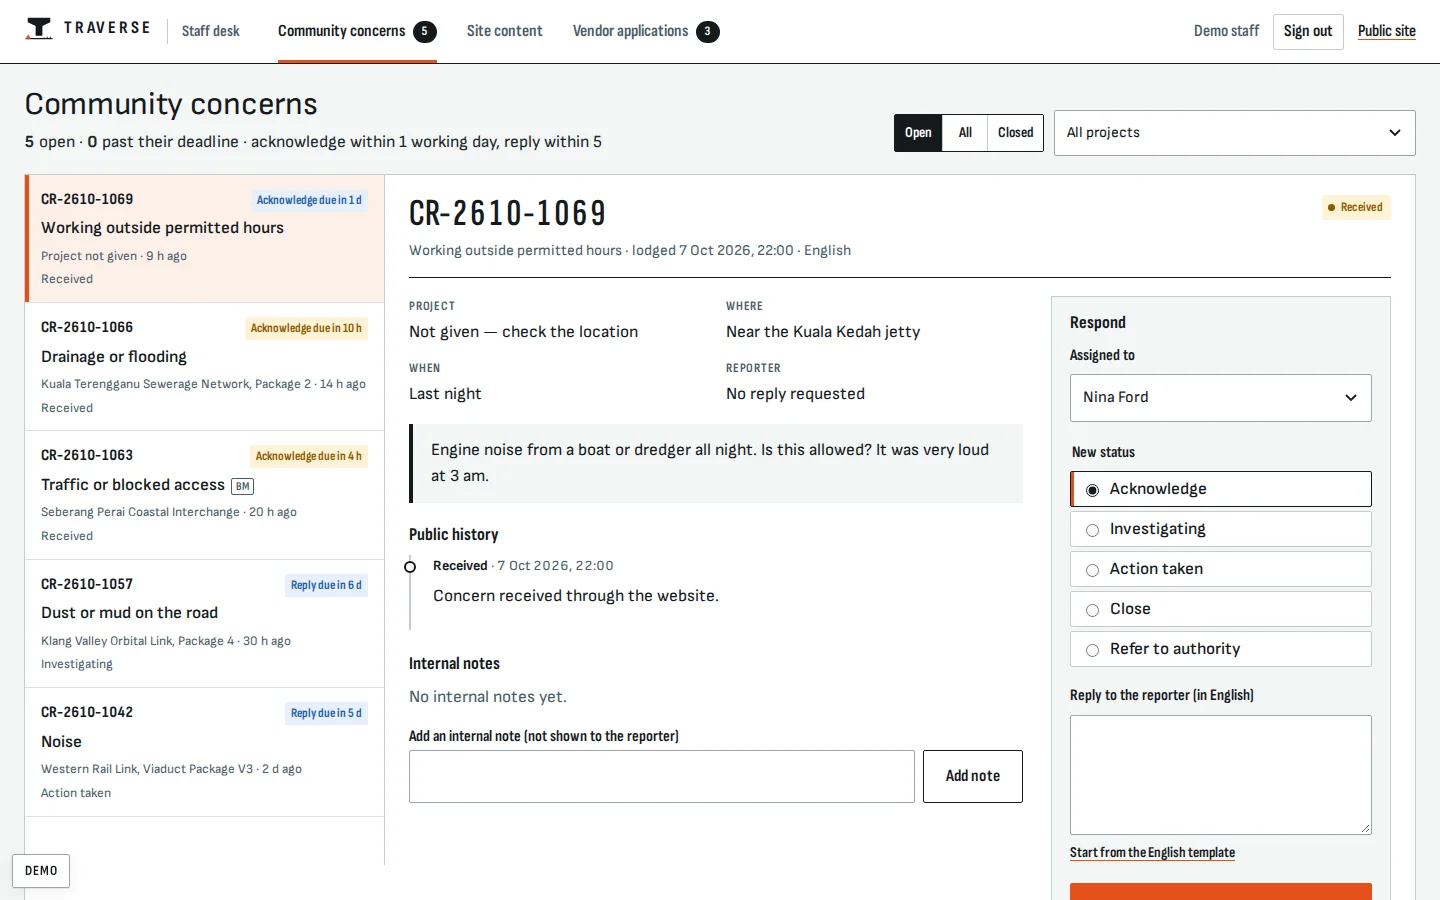Click the Demo staff user label
The image size is (1440, 900).
[x=1226, y=31]
